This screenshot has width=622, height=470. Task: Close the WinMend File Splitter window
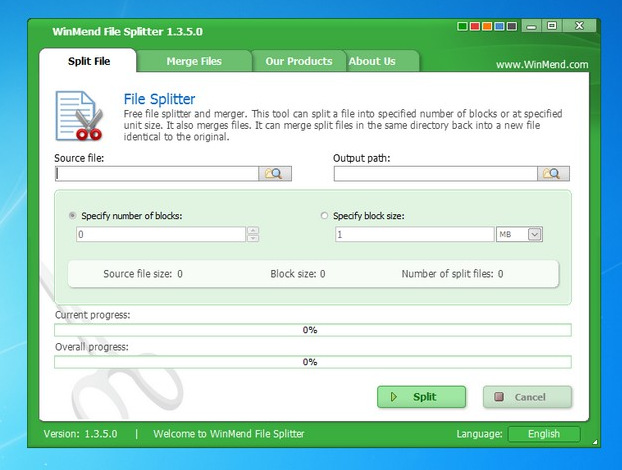[x=579, y=26]
